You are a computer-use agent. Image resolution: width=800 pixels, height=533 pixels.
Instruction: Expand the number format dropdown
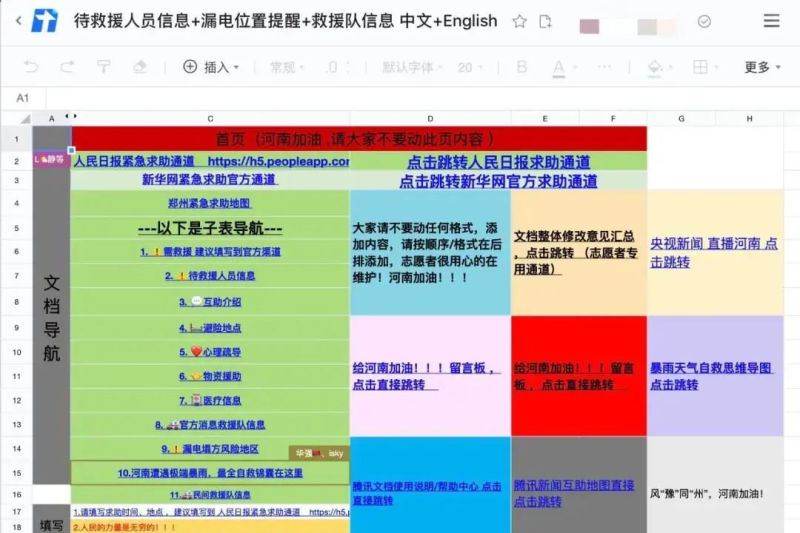pyautogui.click(x=287, y=67)
